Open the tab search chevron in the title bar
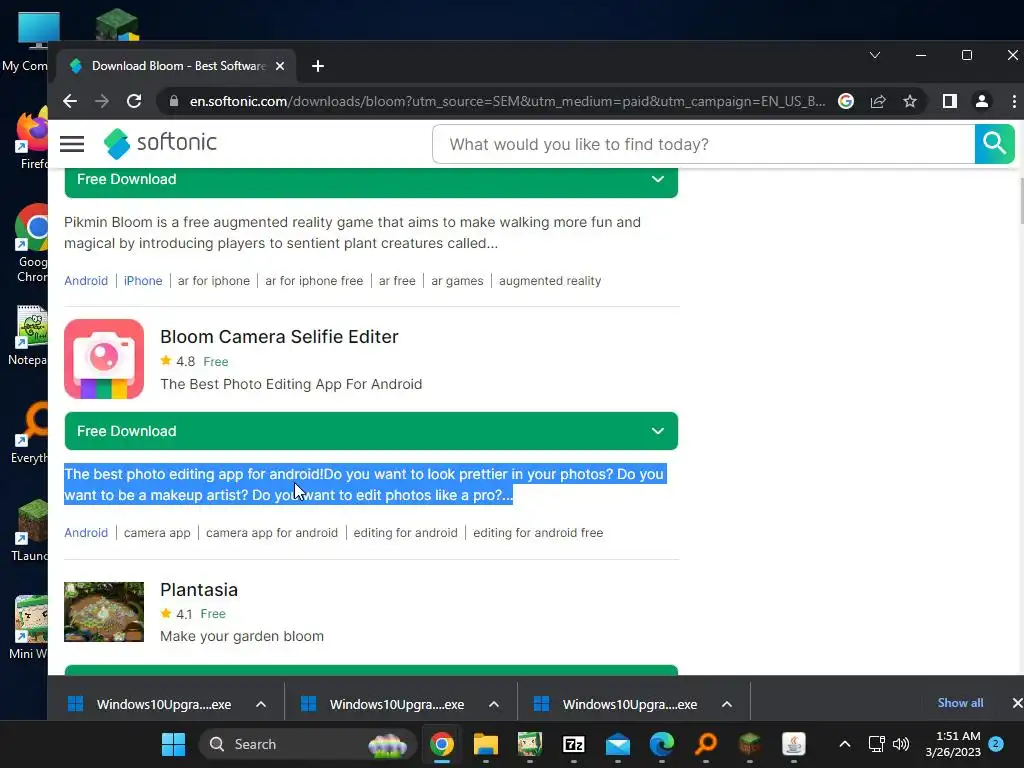 (875, 56)
